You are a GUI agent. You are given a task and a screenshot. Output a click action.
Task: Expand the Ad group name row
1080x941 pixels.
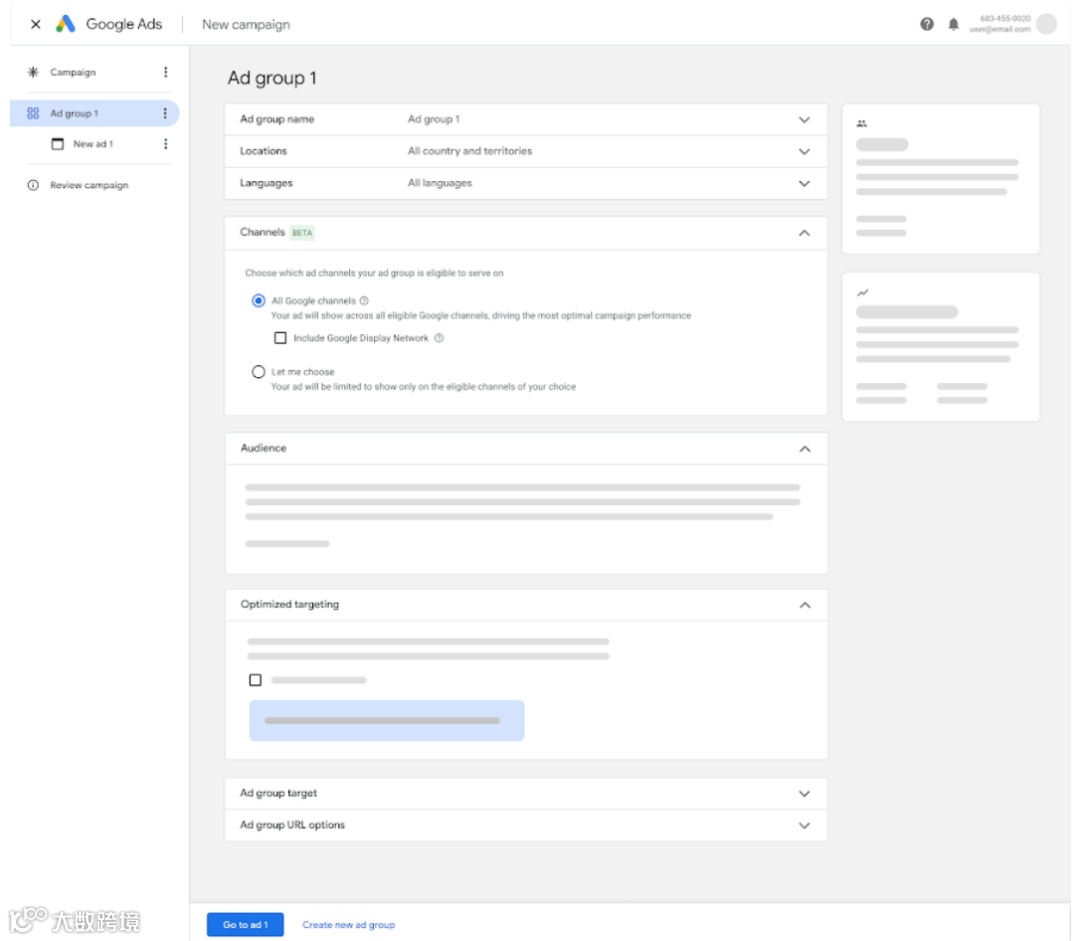tap(804, 120)
